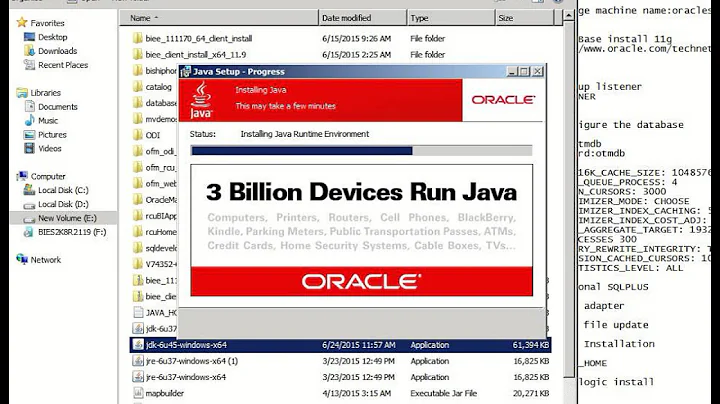Click the jre-6u37-windows-x64 (1) application icon

click(x=138, y=361)
